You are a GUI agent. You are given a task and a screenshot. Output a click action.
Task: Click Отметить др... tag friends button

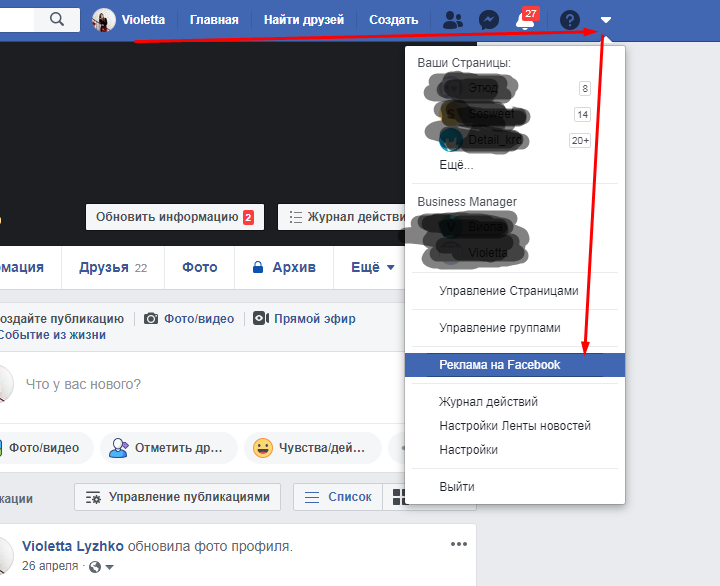(169, 448)
